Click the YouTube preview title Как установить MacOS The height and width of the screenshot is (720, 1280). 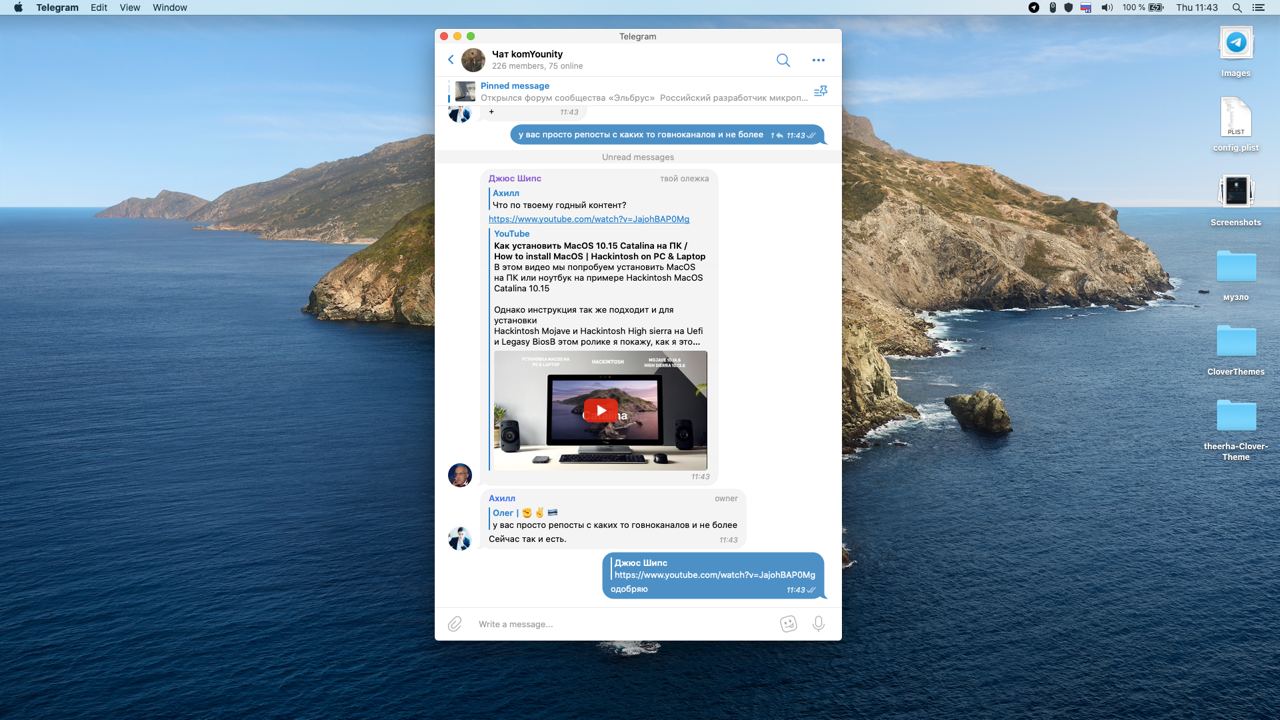coord(599,251)
